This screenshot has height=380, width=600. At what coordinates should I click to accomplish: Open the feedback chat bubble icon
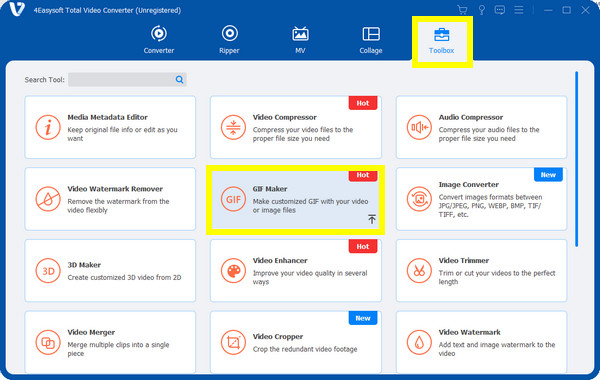click(499, 10)
